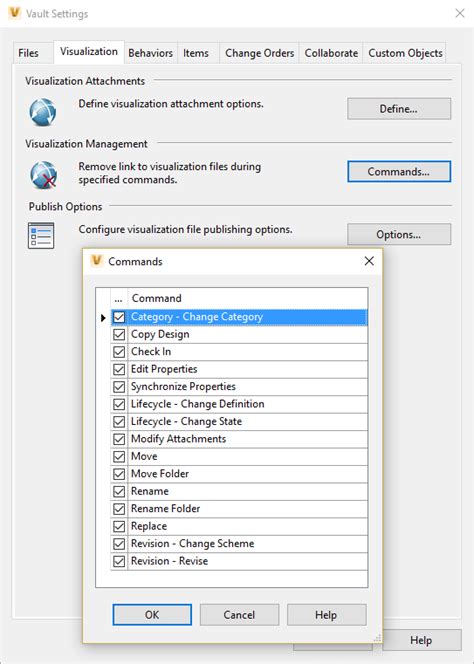The width and height of the screenshot is (474, 664).
Task: Click the '...' column header
Action: click(x=119, y=298)
